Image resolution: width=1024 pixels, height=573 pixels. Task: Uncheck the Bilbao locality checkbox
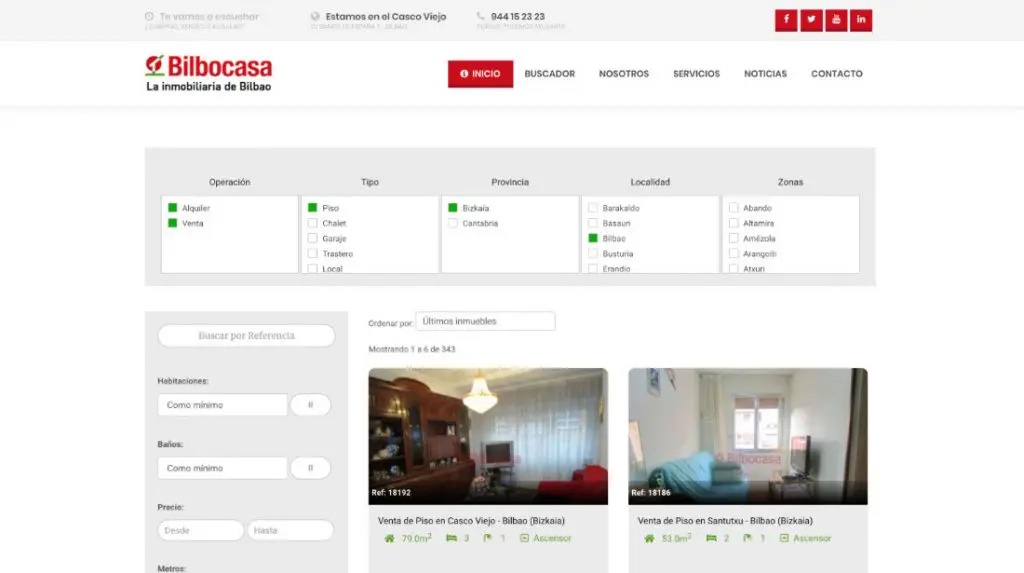click(593, 238)
